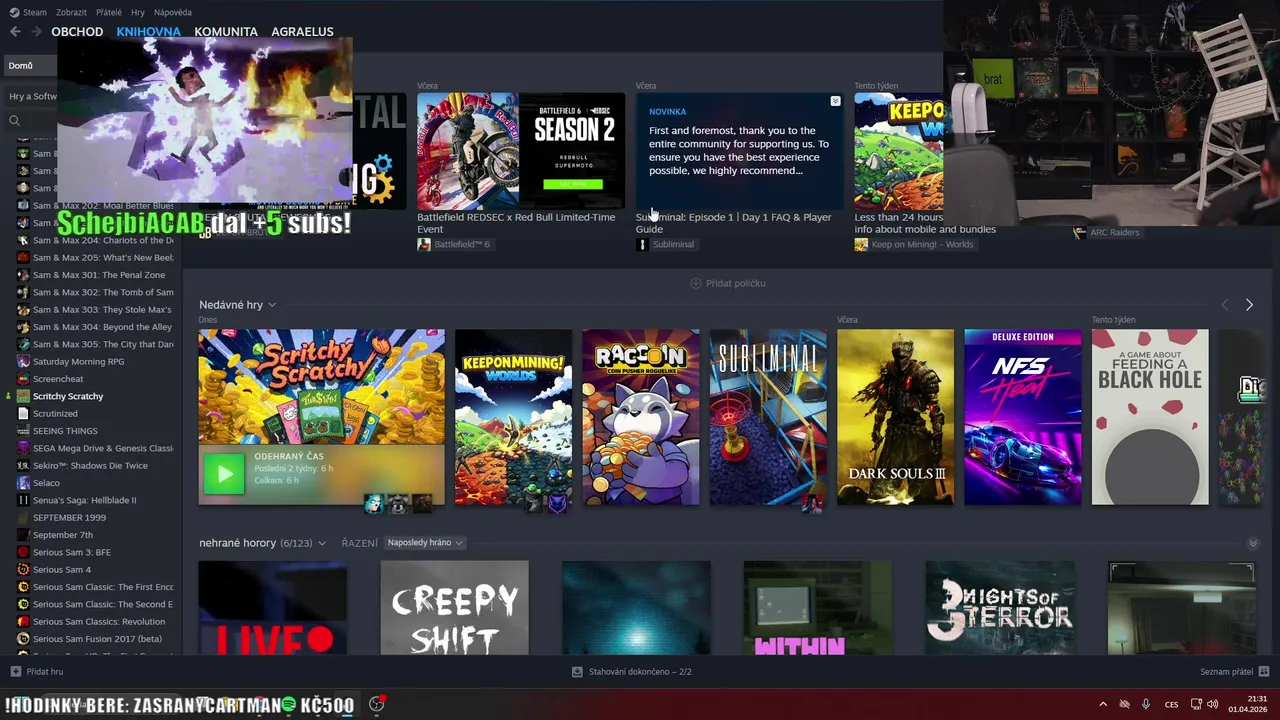Collapse the nehrané horory shelf chevron
The height and width of the screenshot is (720, 1280).
[1253, 543]
